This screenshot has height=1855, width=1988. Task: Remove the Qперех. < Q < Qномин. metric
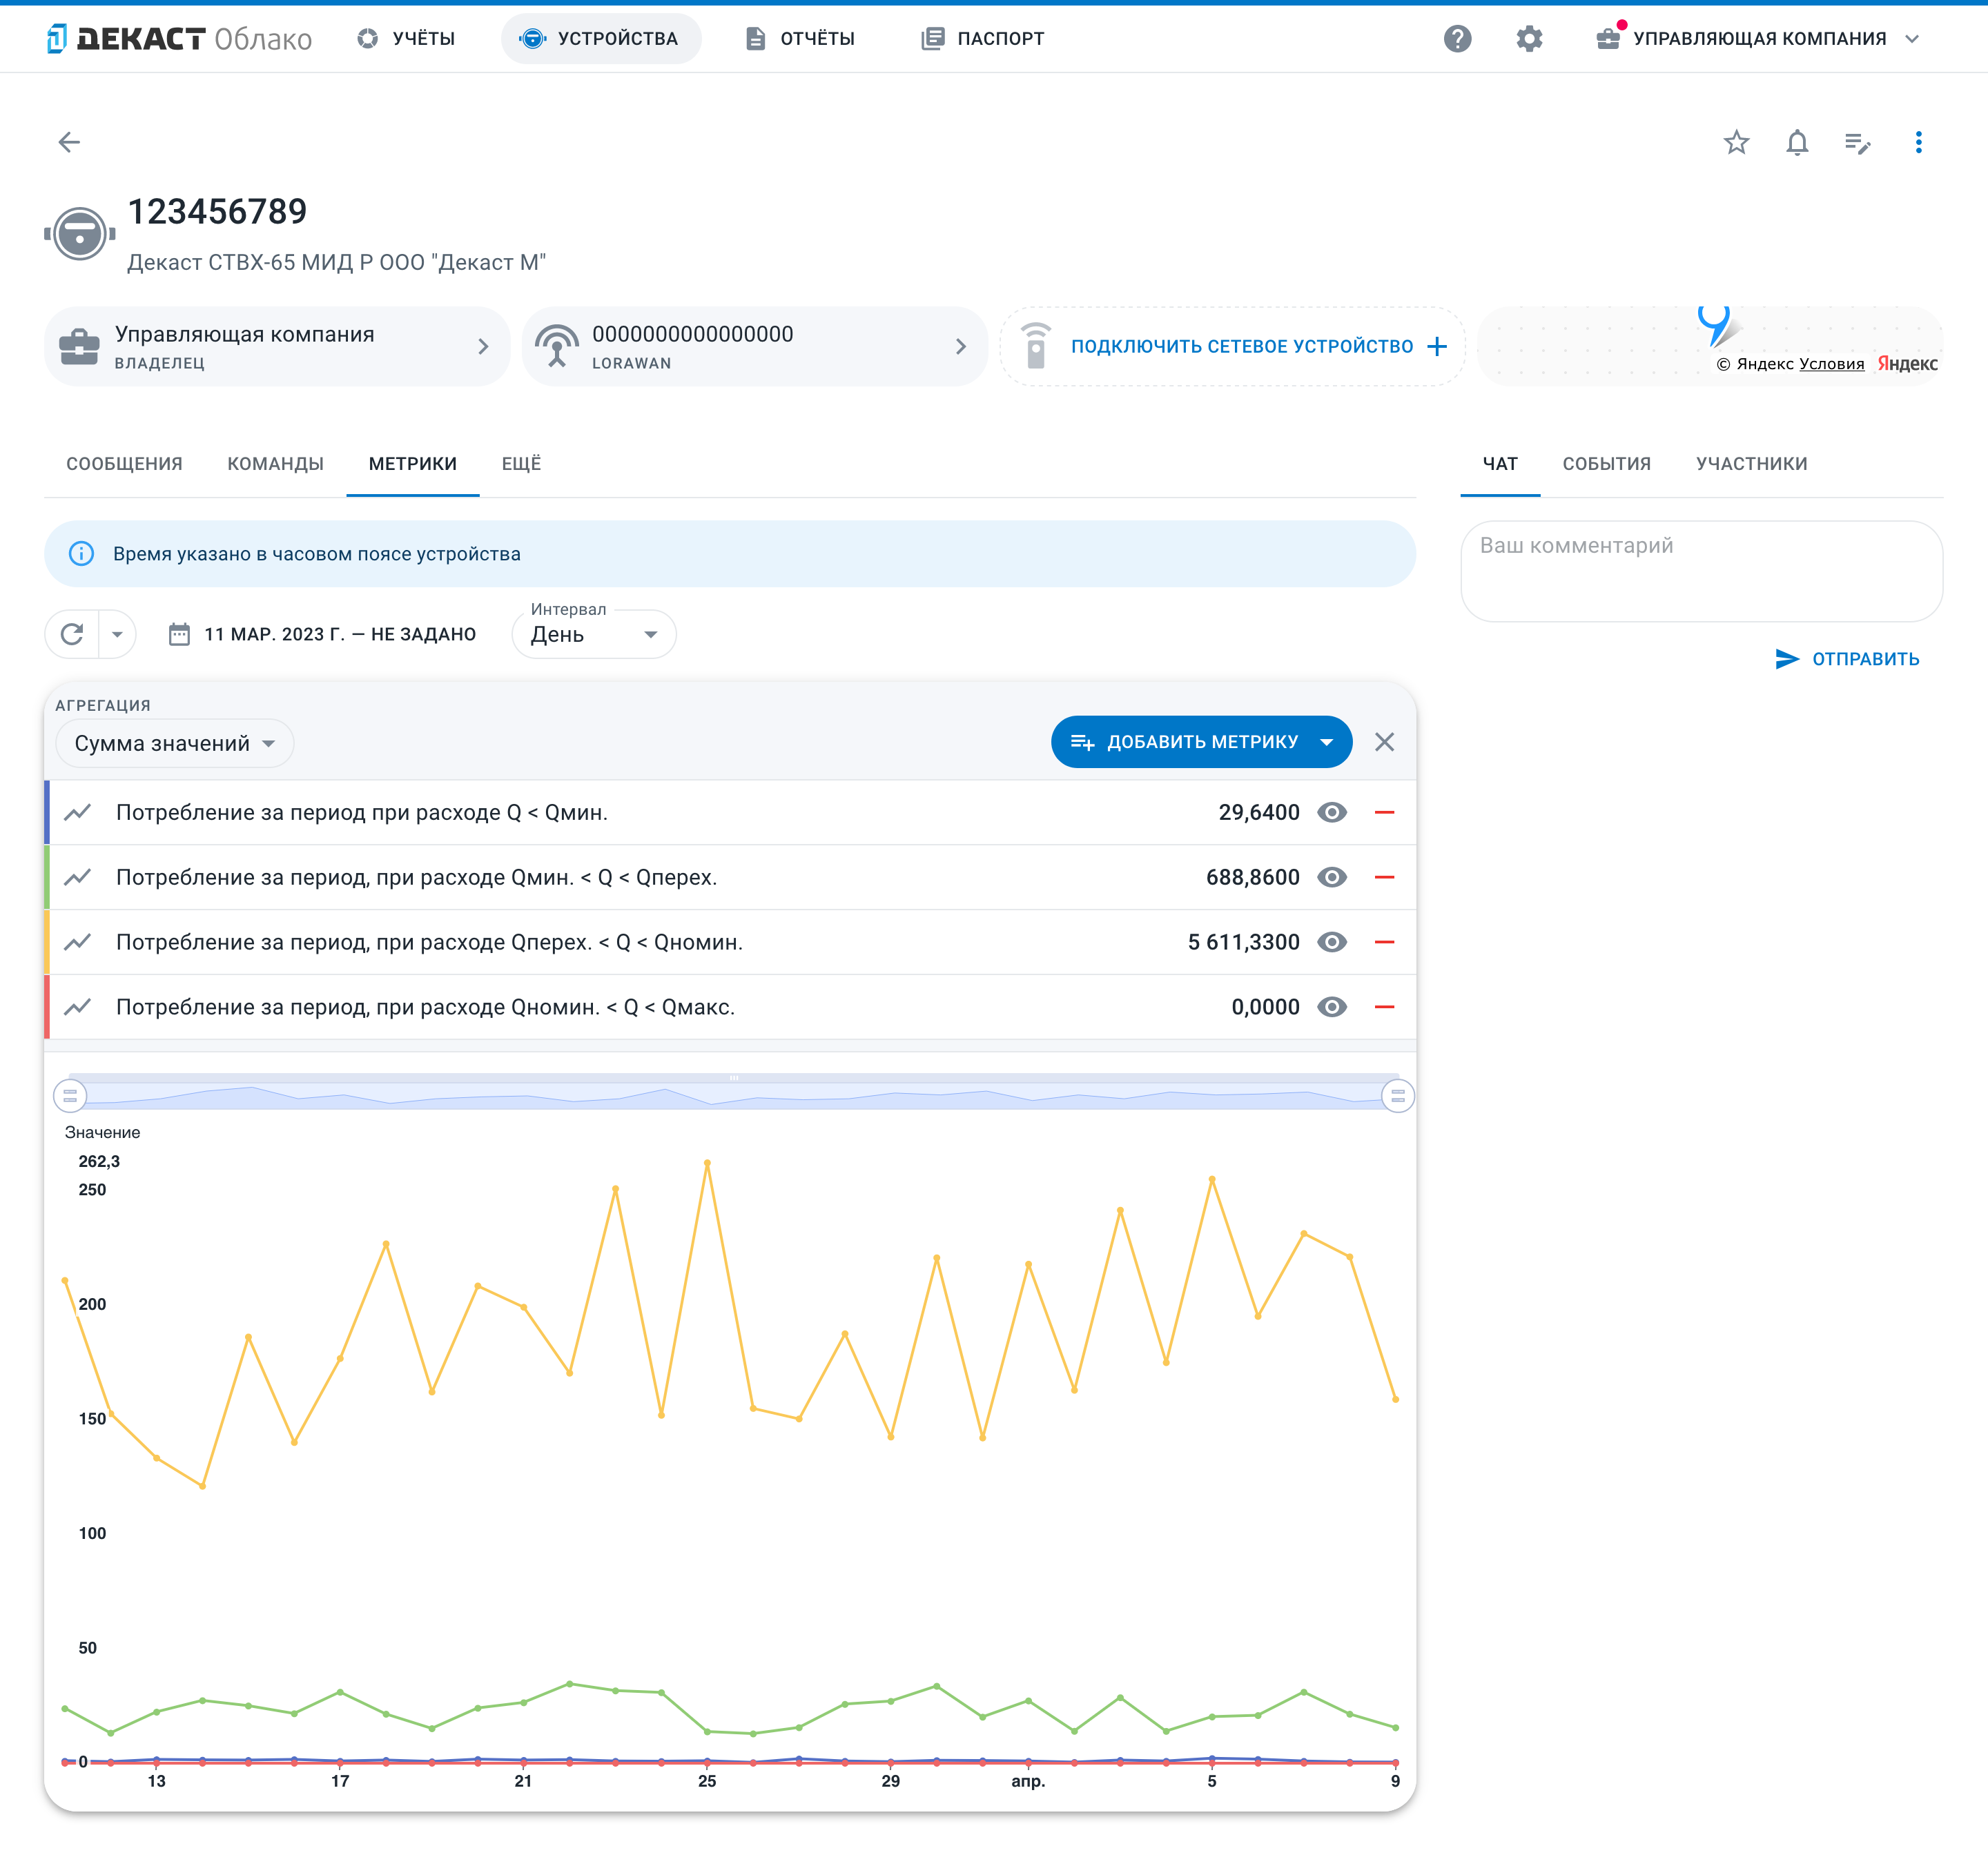point(1384,942)
